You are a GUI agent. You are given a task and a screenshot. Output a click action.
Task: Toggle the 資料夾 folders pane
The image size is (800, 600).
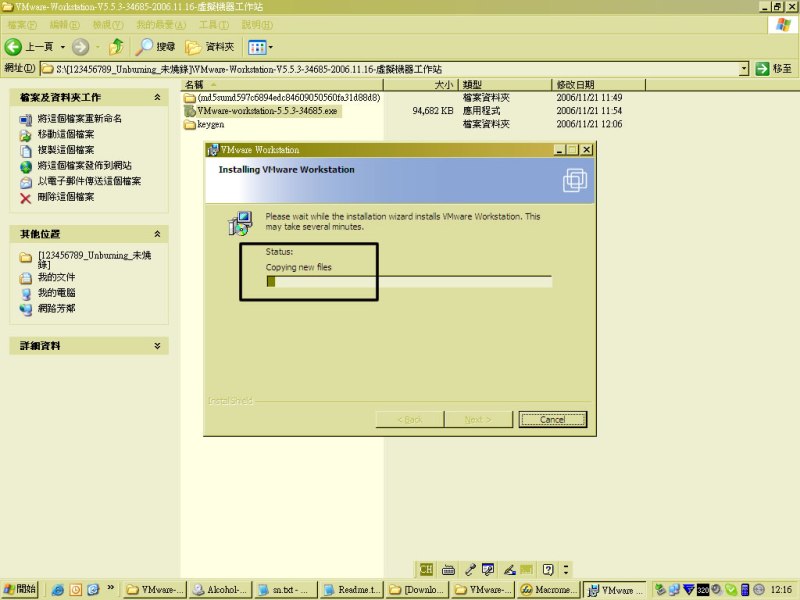tap(210, 47)
